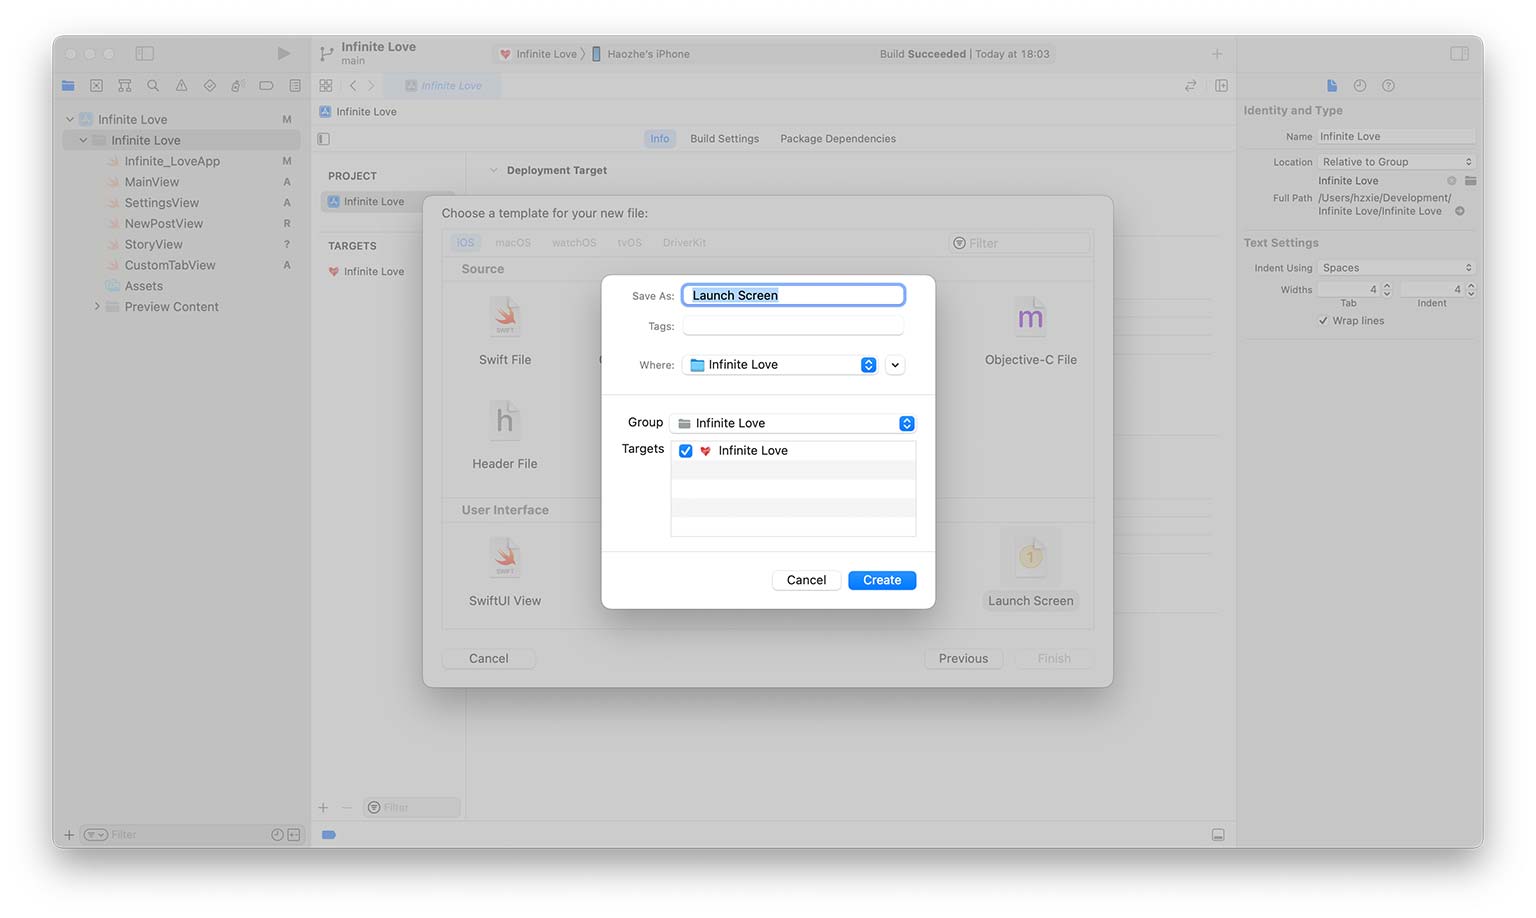Toggle the Wrap lines checkbox

(1323, 321)
